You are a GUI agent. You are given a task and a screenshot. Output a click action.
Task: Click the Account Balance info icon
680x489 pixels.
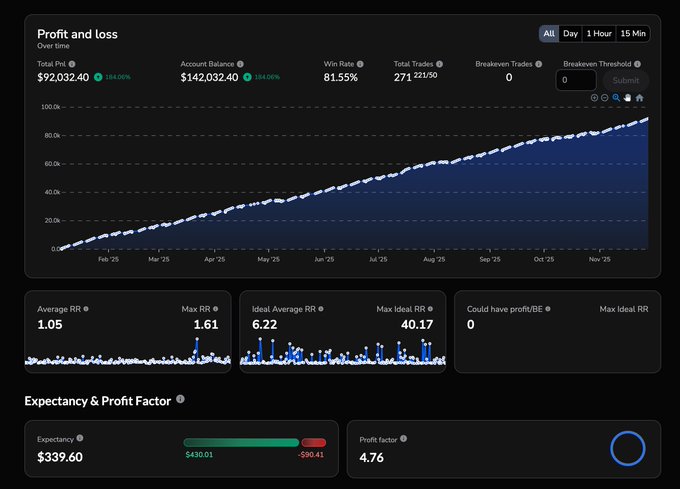pos(240,64)
